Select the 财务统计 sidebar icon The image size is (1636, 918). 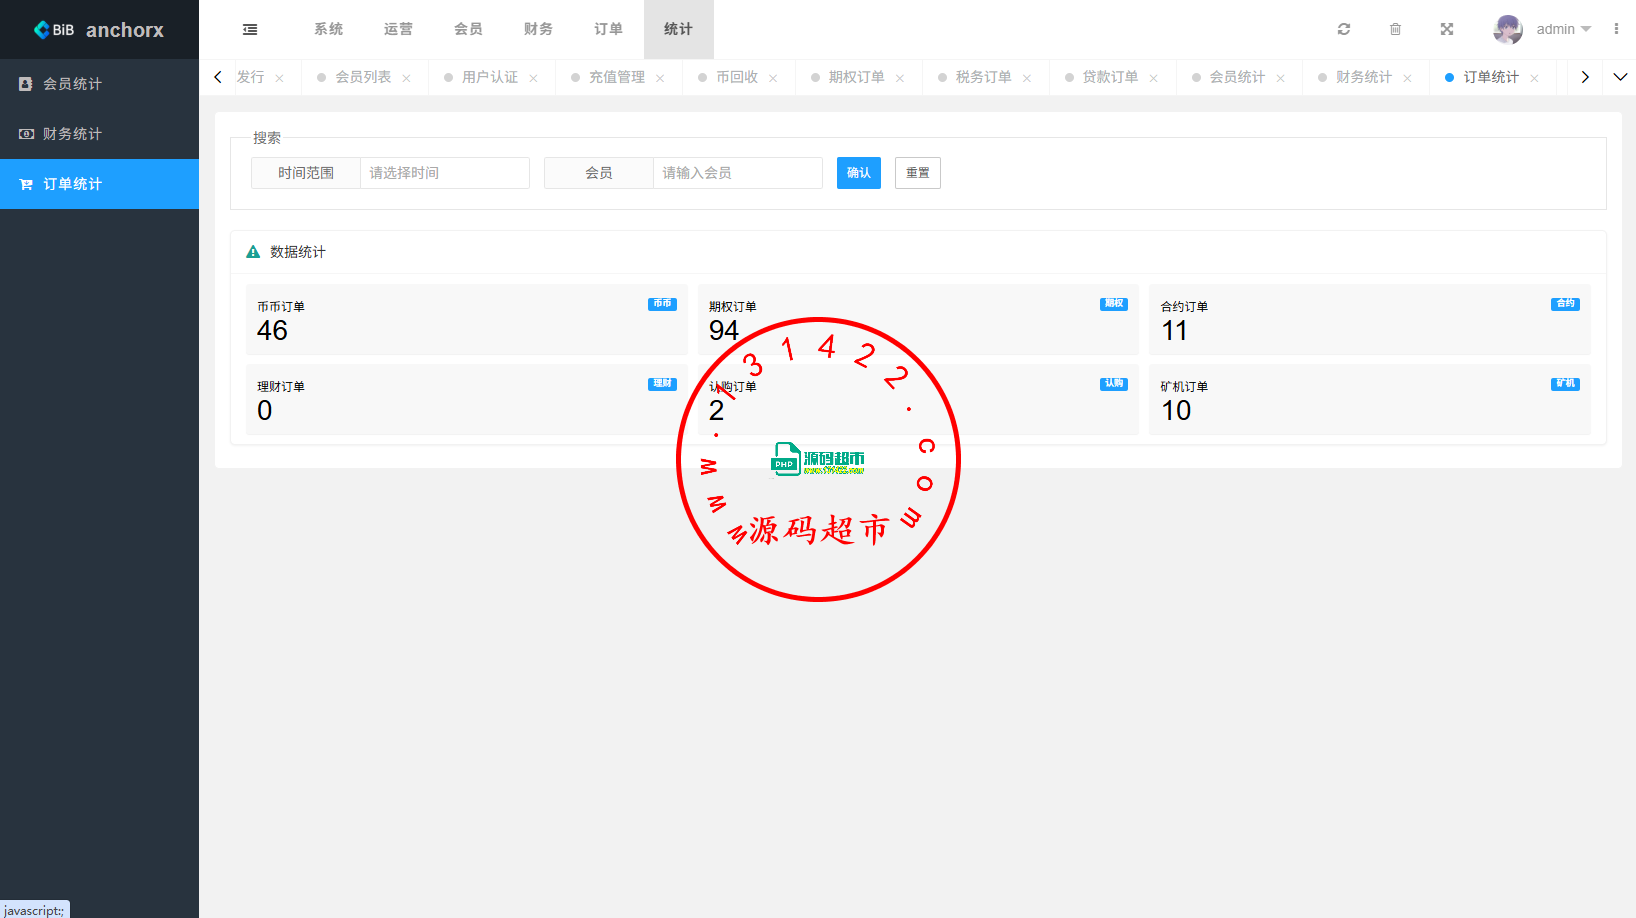(x=25, y=133)
